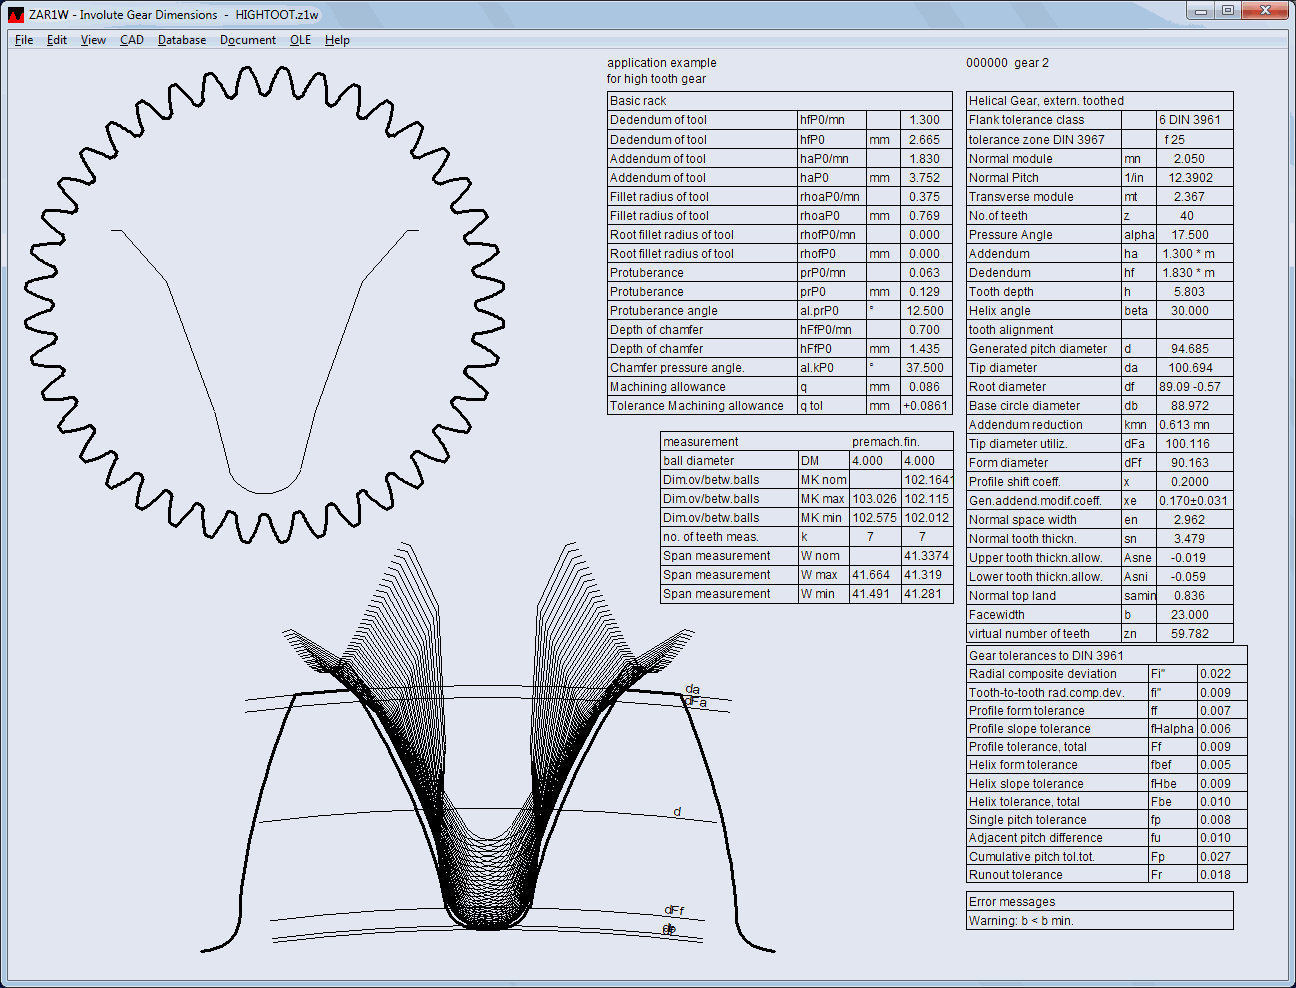Close the ZAR1W window
Viewport: 1296px width, 988px height.
click(1266, 11)
